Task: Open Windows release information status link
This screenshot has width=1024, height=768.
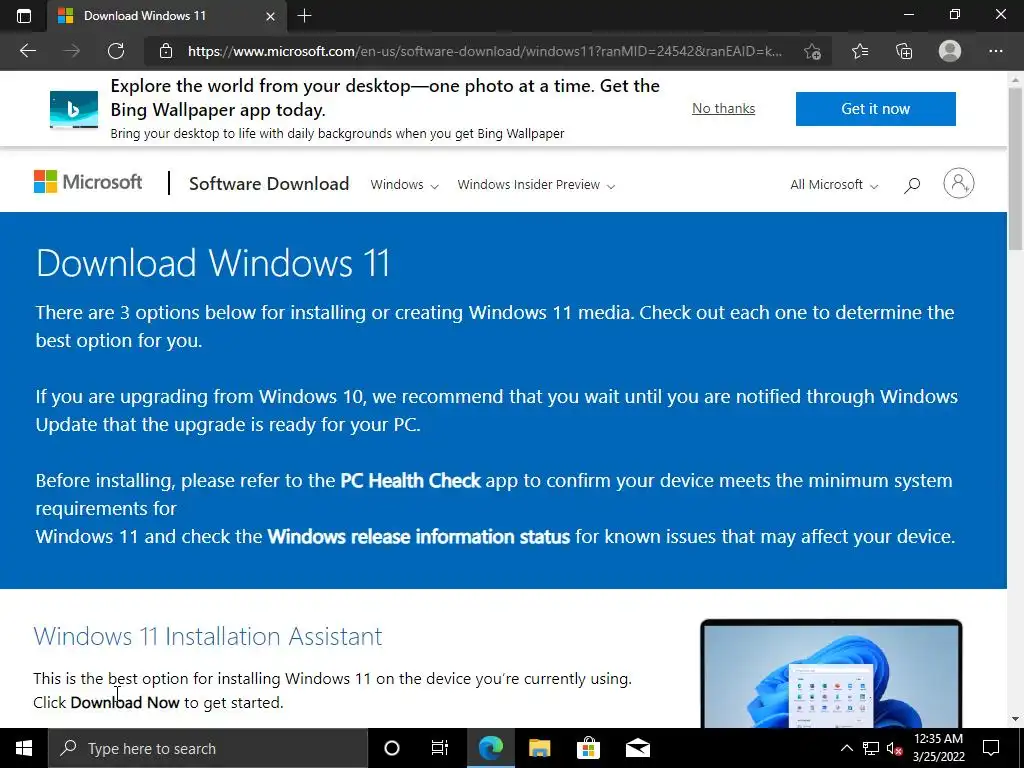Action: click(419, 537)
